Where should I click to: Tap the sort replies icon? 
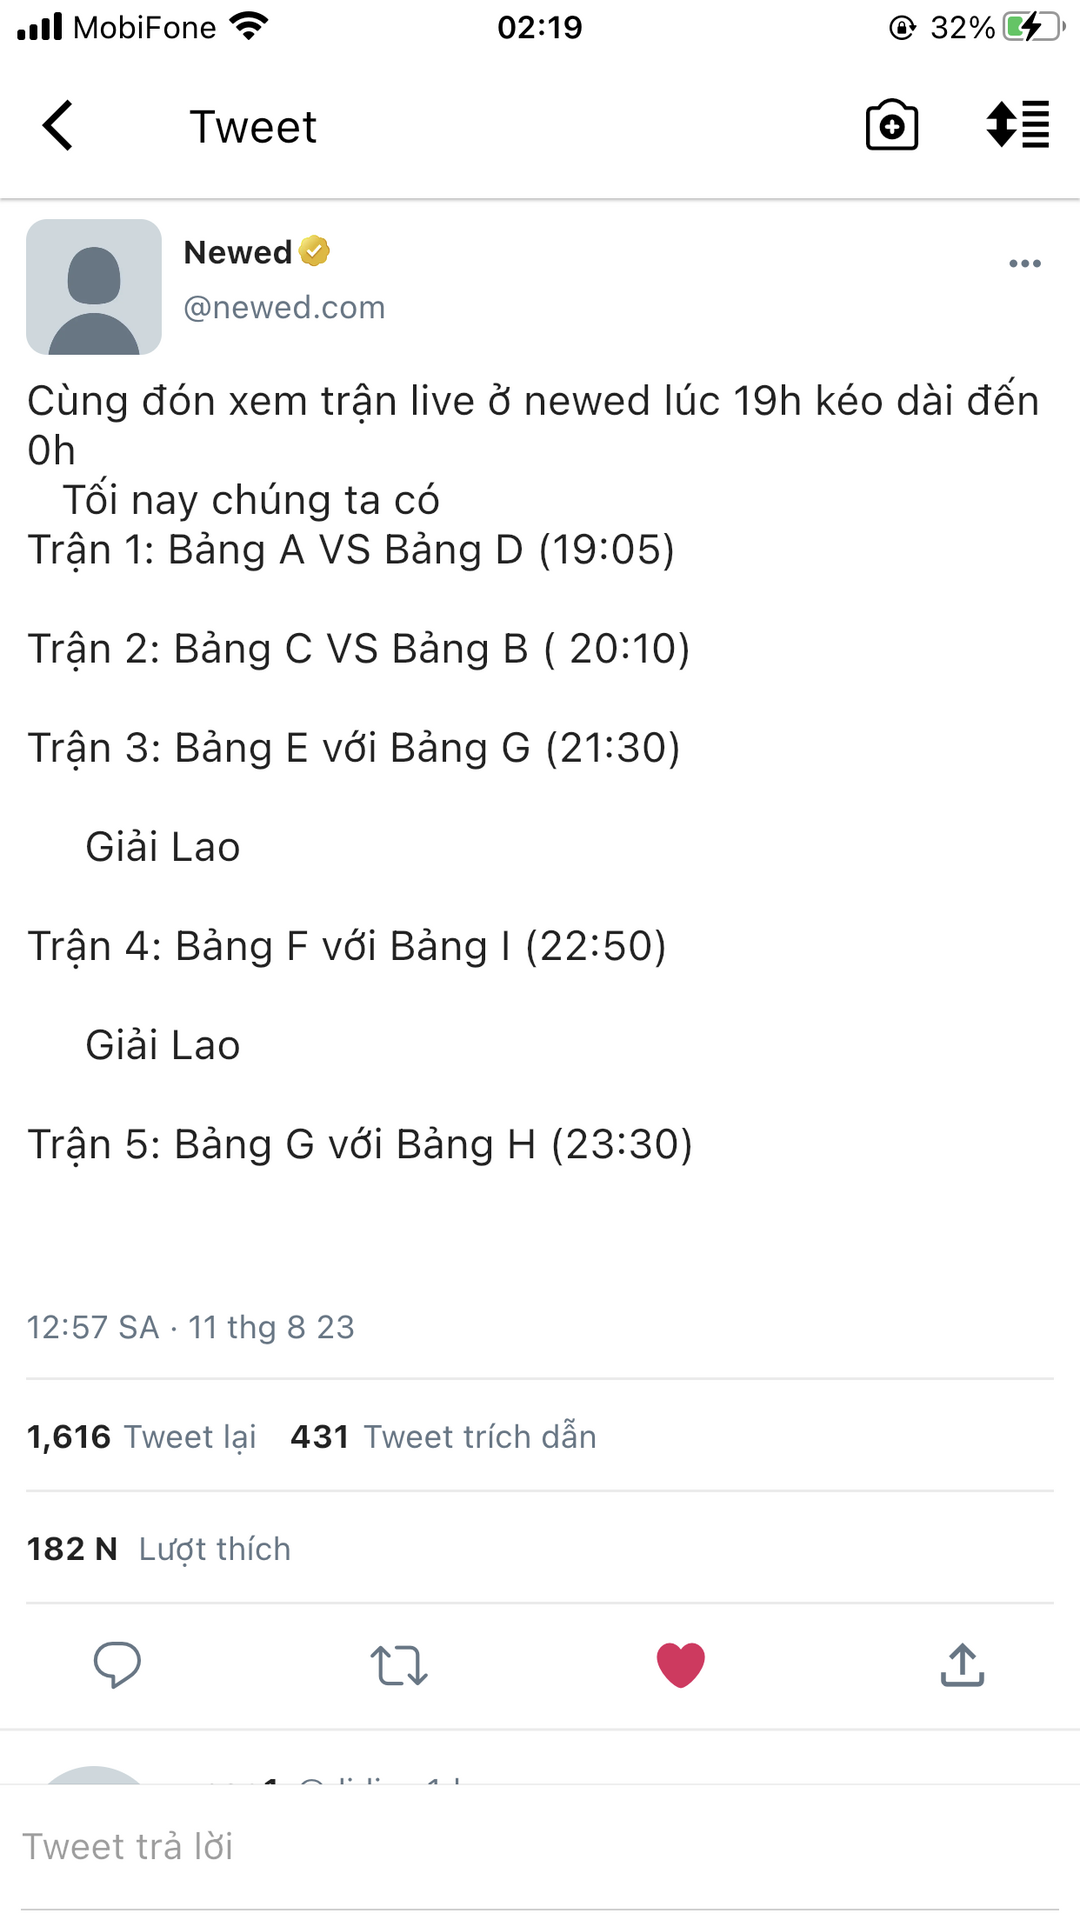tap(1017, 126)
